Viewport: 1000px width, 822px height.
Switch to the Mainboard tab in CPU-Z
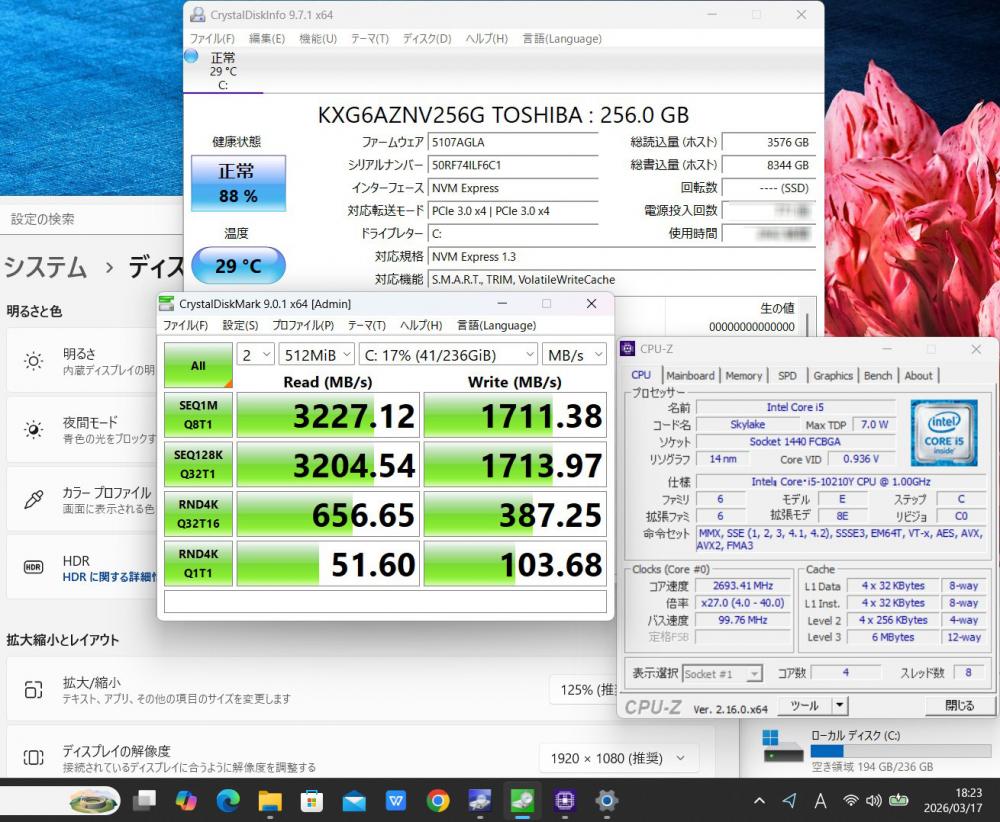691,375
